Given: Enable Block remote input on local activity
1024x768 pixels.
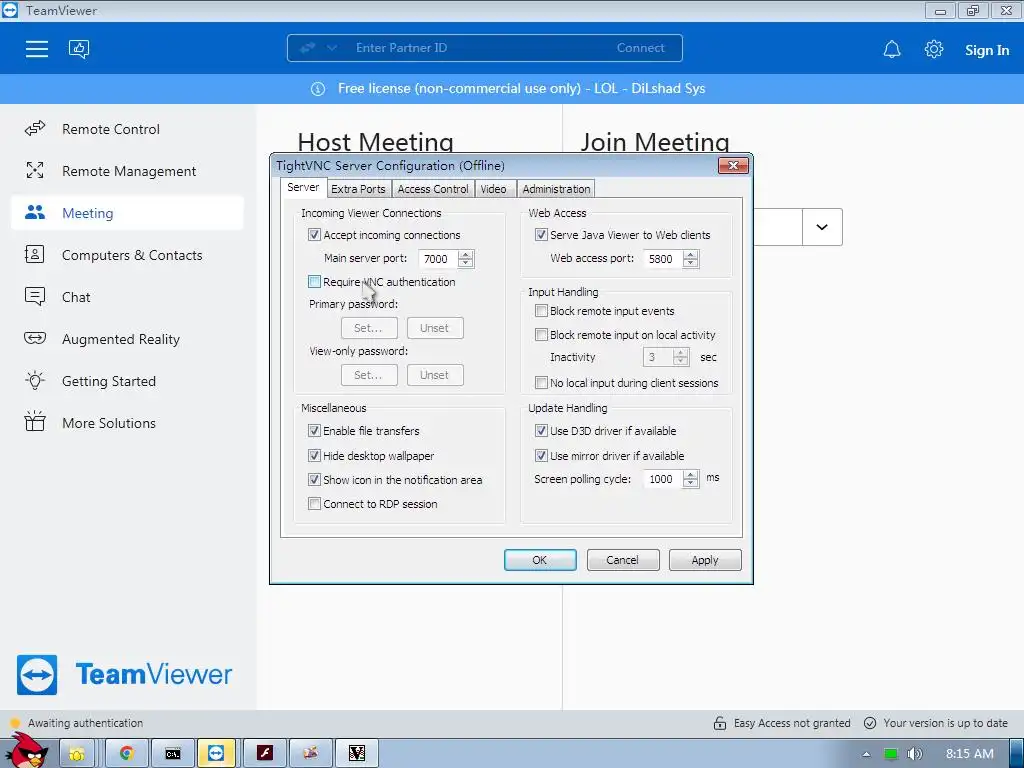Looking at the screenshot, I should point(541,334).
